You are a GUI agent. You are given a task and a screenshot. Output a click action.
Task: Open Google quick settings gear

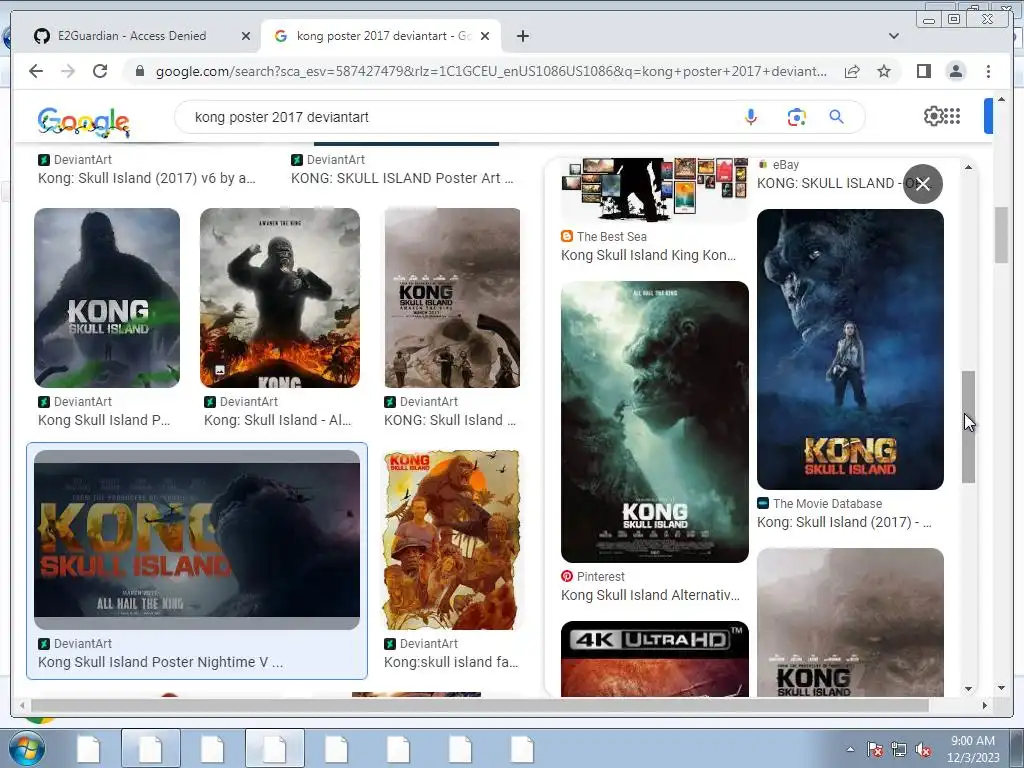[x=933, y=116]
